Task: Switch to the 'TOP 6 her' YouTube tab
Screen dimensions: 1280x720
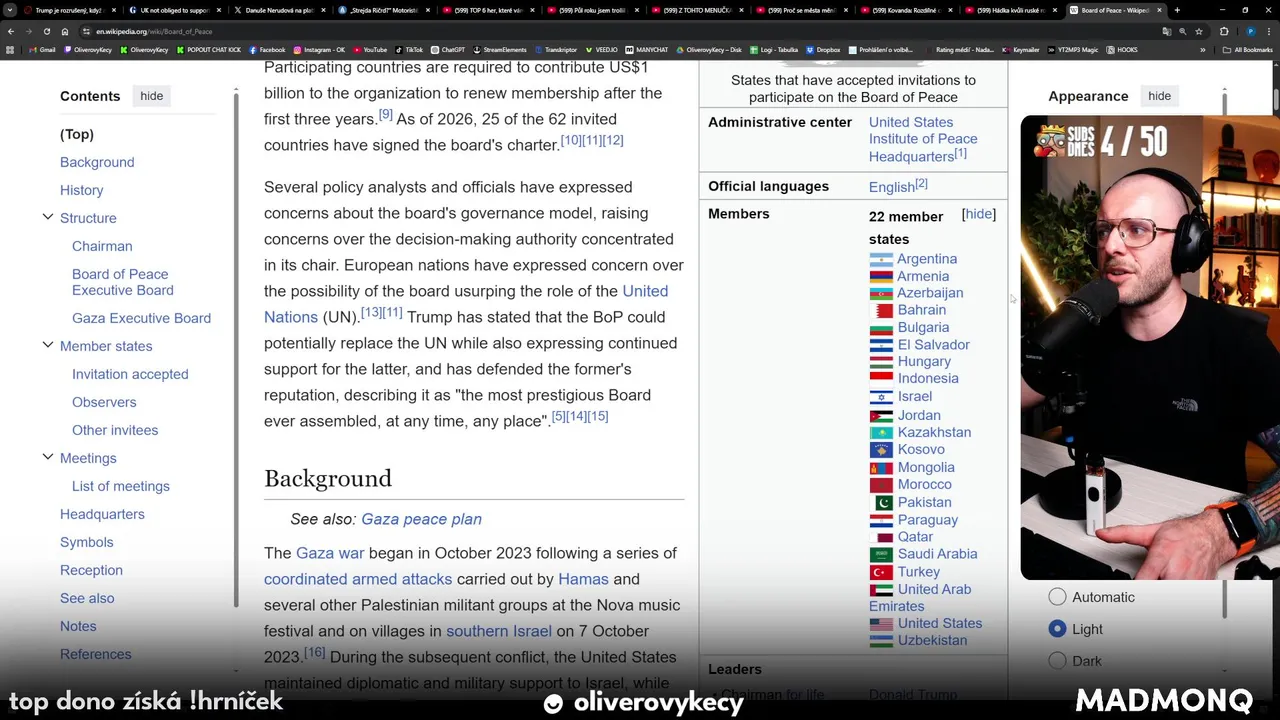Action: coord(487,10)
